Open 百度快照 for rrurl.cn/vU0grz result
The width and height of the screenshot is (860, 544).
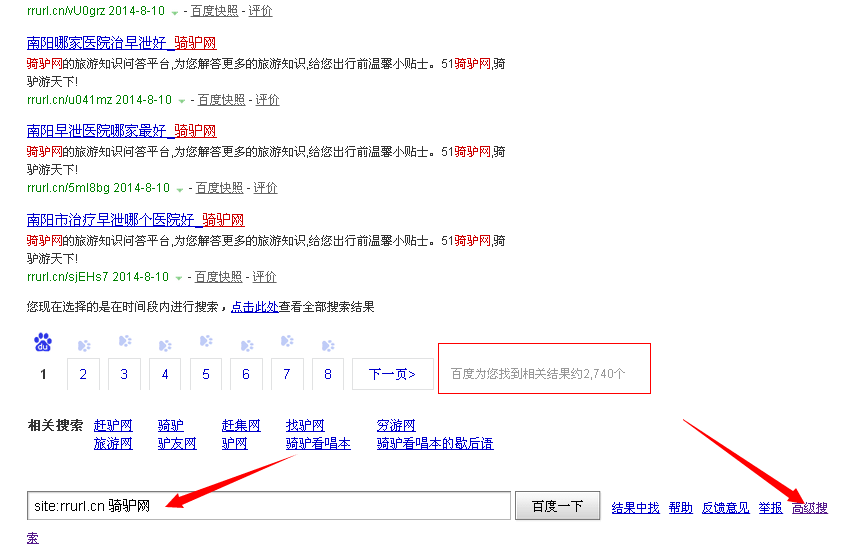point(214,11)
